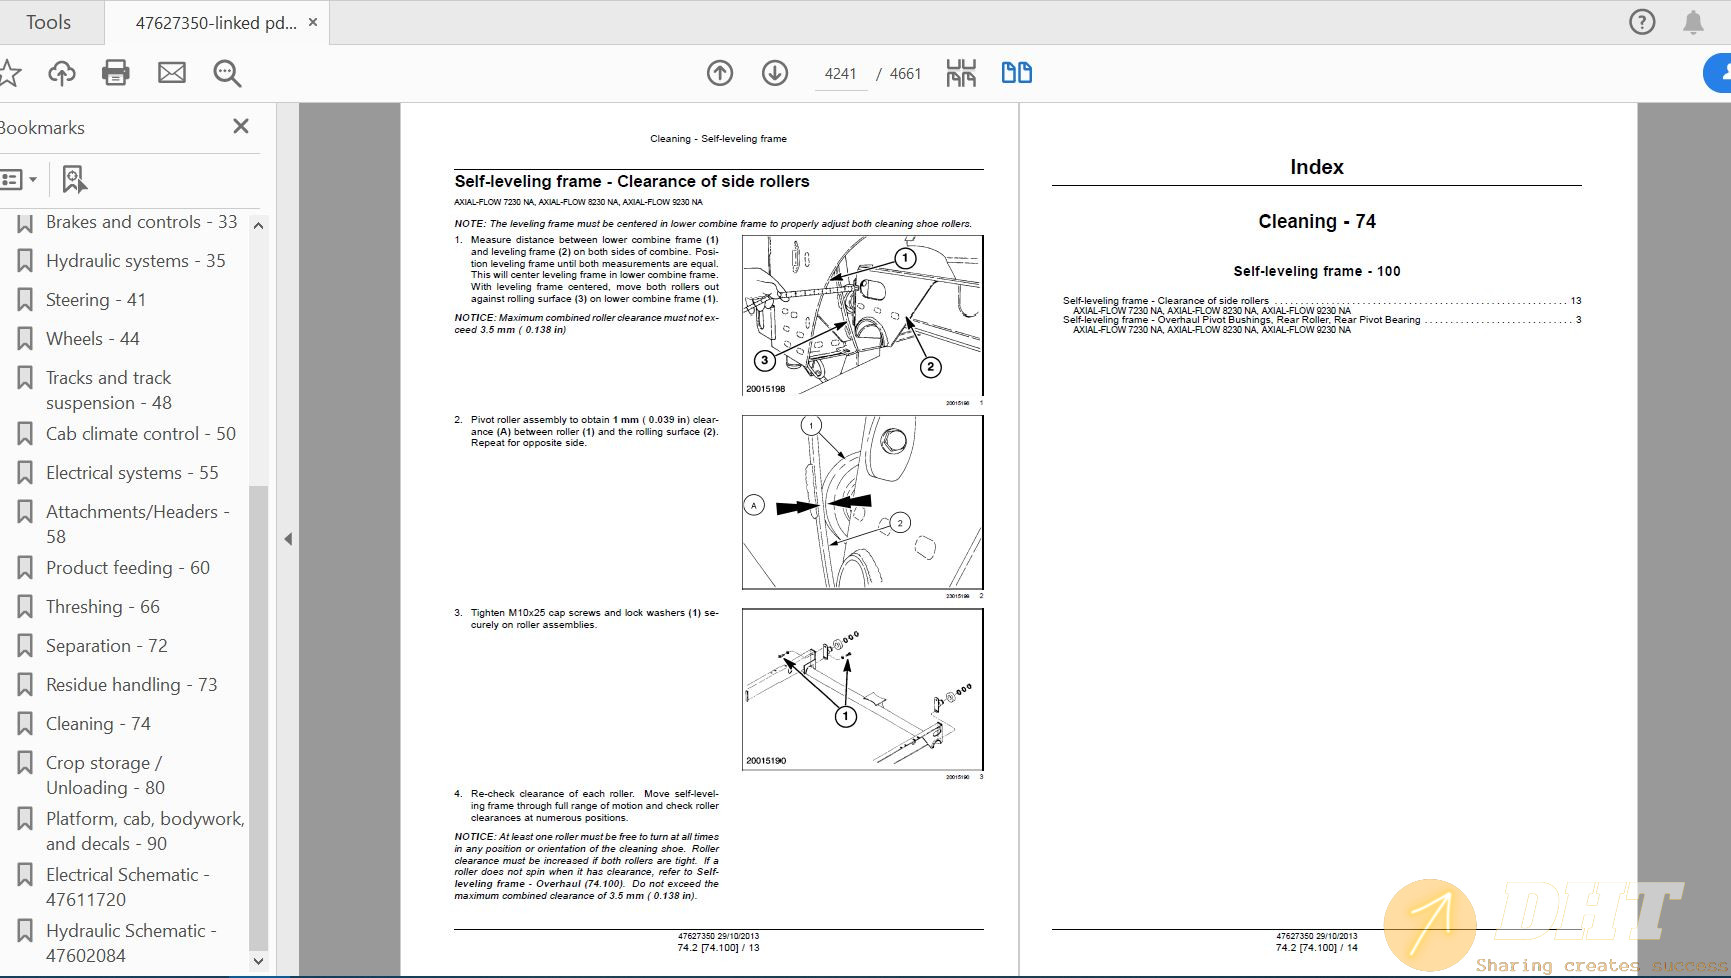Image resolution: width=1731 pixels, height=978 pixels.
Task: Open the notifications bell
Action: pyautogui.click(x=1693, y=22)
